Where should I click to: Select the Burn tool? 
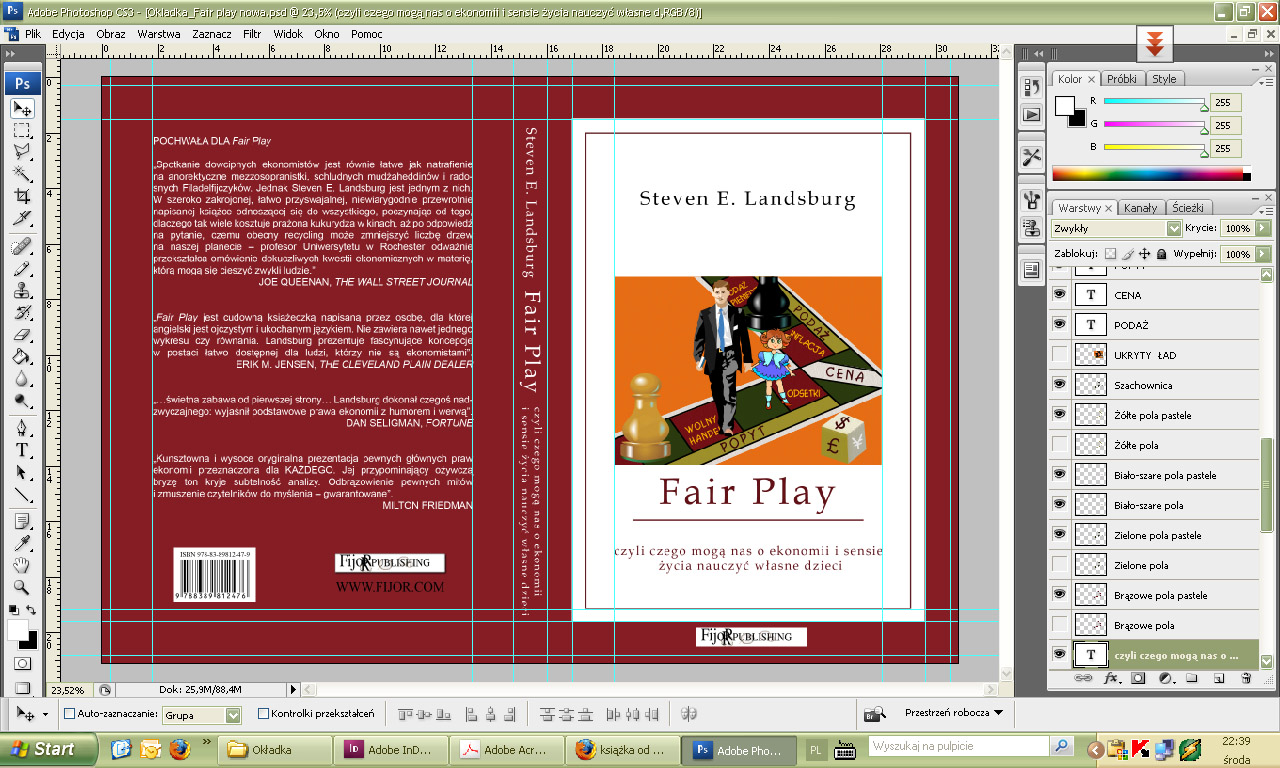(22, 402)
